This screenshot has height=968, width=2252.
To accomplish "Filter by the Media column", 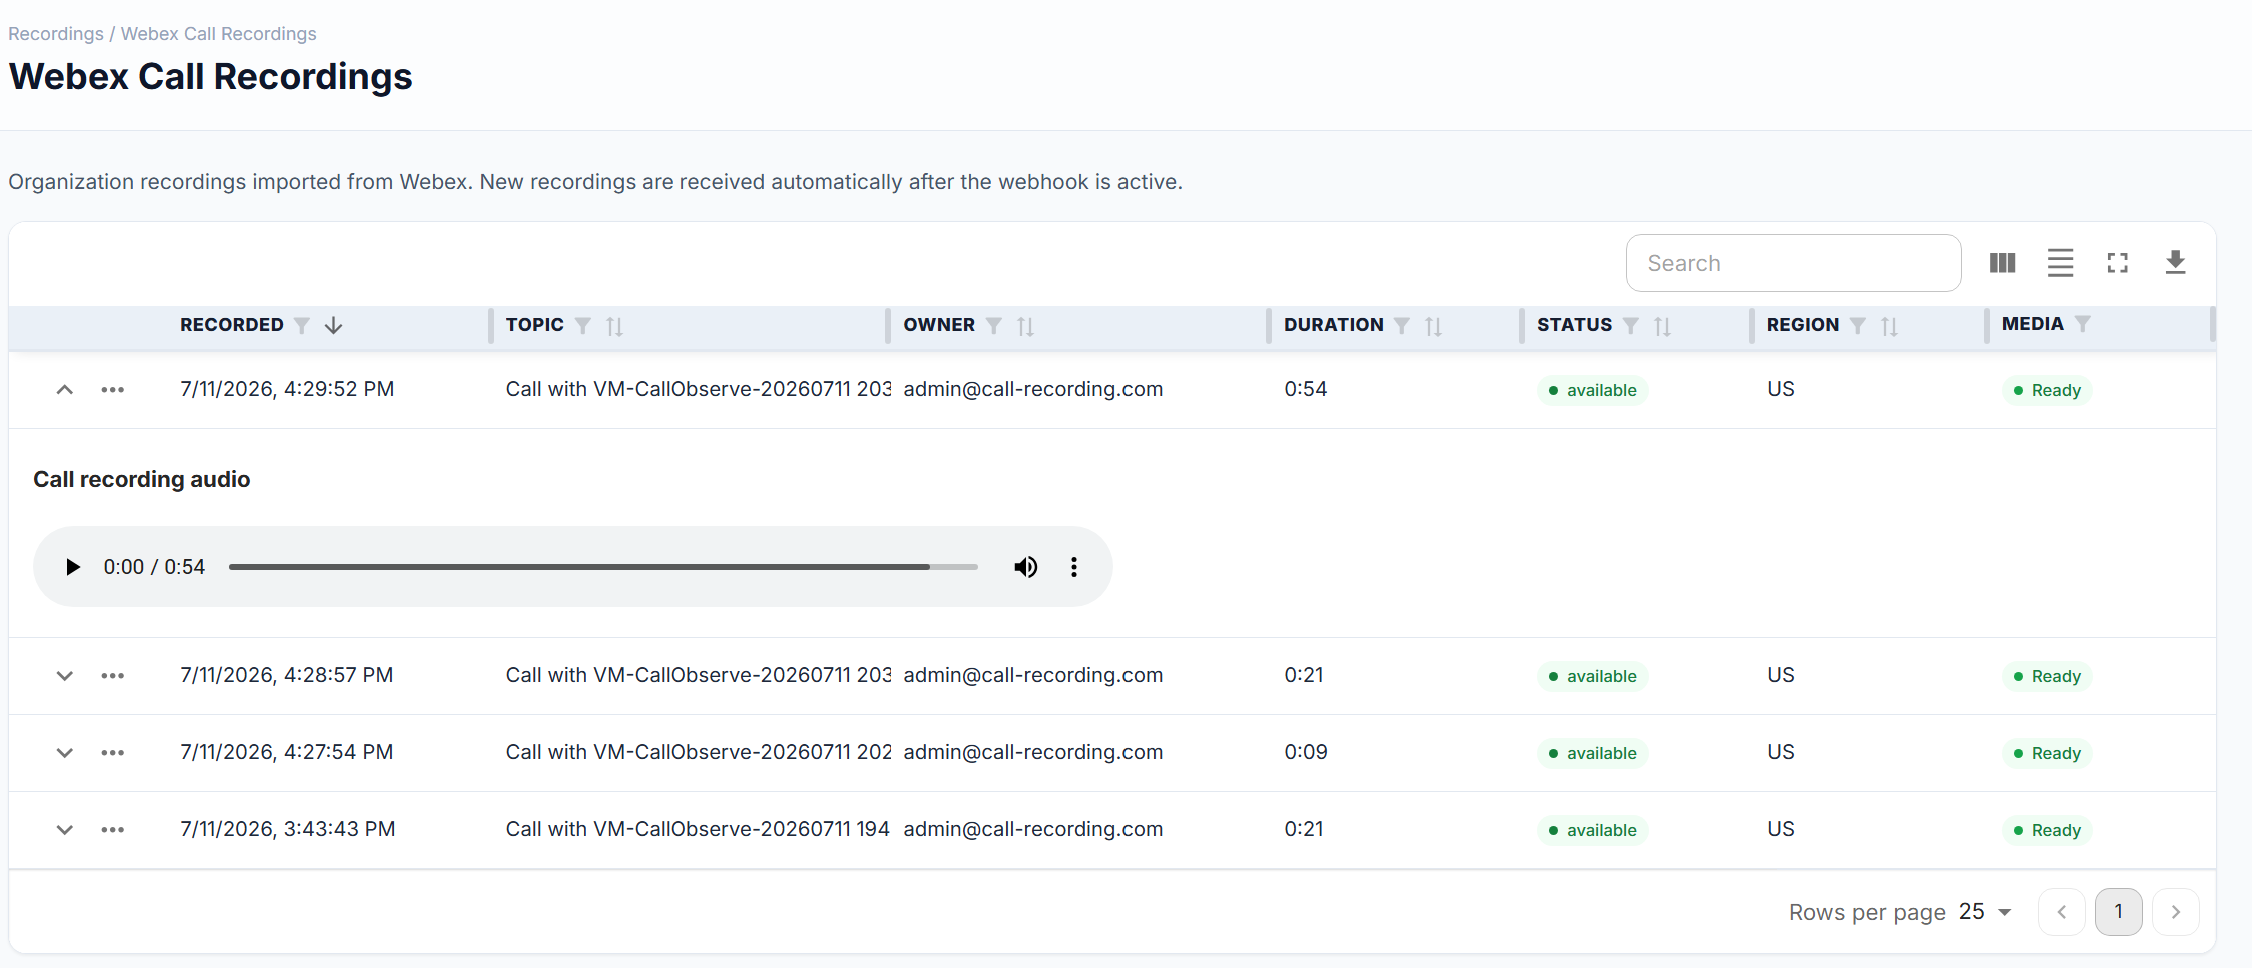I will coord(2083,324).
